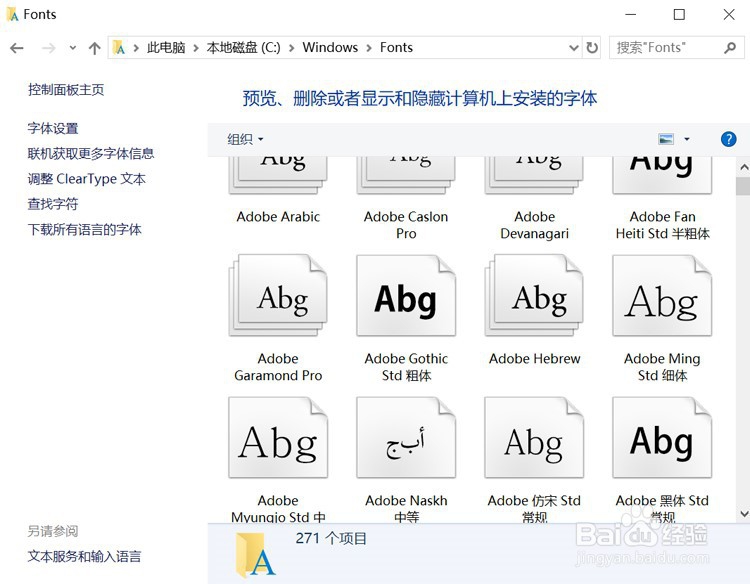Click the Adobe Garamond Pro label
The width and height of the screenshot is (750, 584).
click(x=278, y=367)
